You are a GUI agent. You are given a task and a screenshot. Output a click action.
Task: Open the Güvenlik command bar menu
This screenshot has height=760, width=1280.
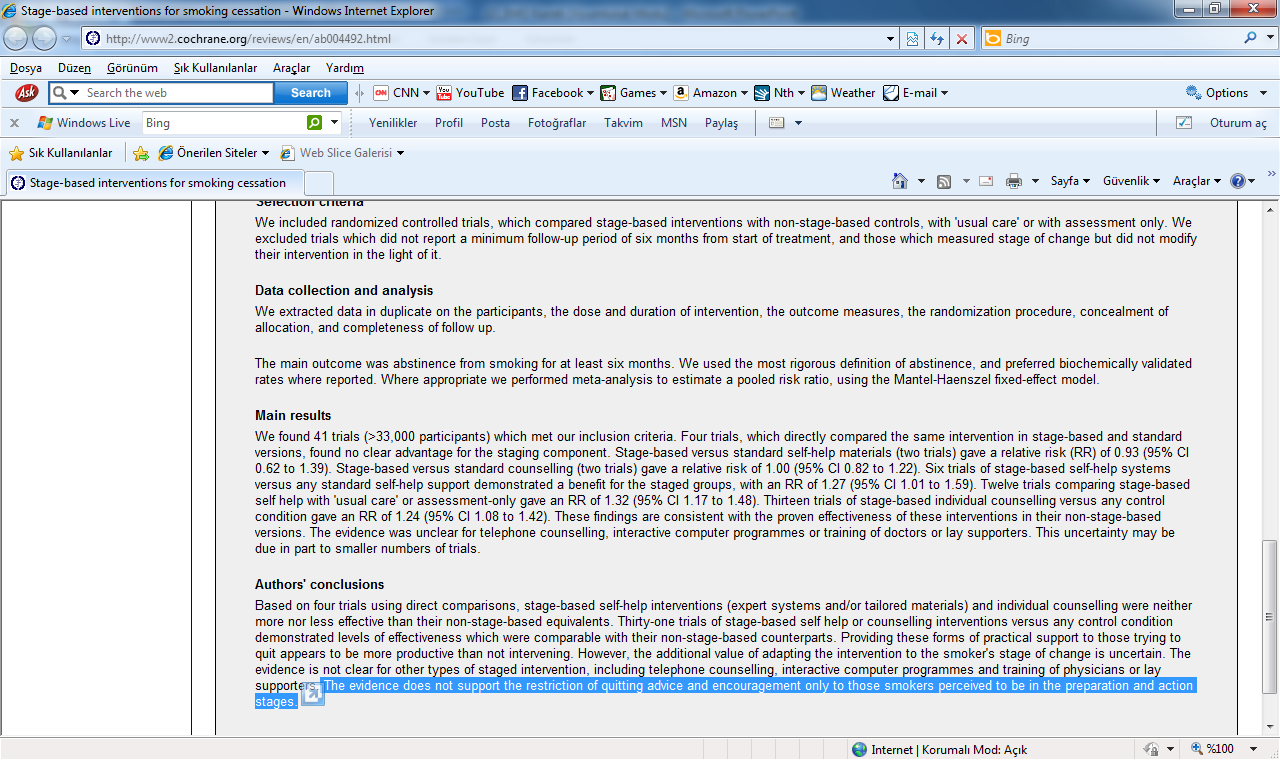coord(1131,181)
